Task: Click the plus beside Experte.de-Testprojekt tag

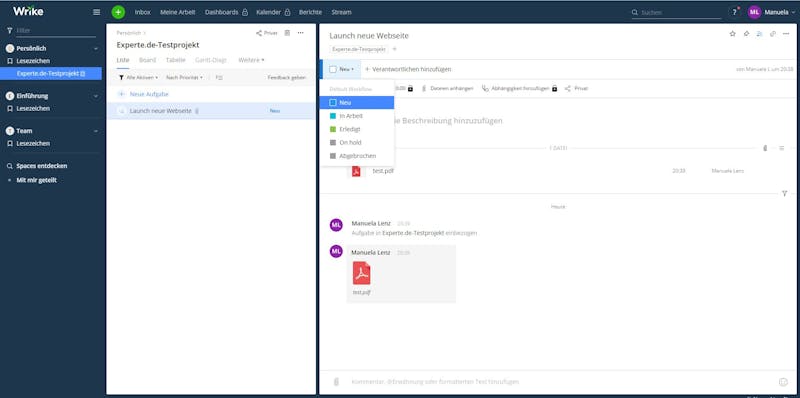Action: [x=394, y=49]
